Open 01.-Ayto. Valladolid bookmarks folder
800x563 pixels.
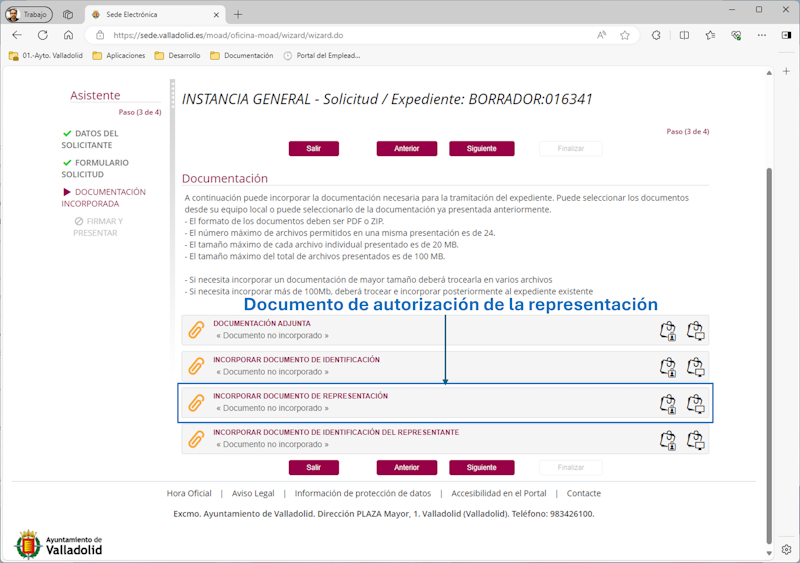point(46,56)
